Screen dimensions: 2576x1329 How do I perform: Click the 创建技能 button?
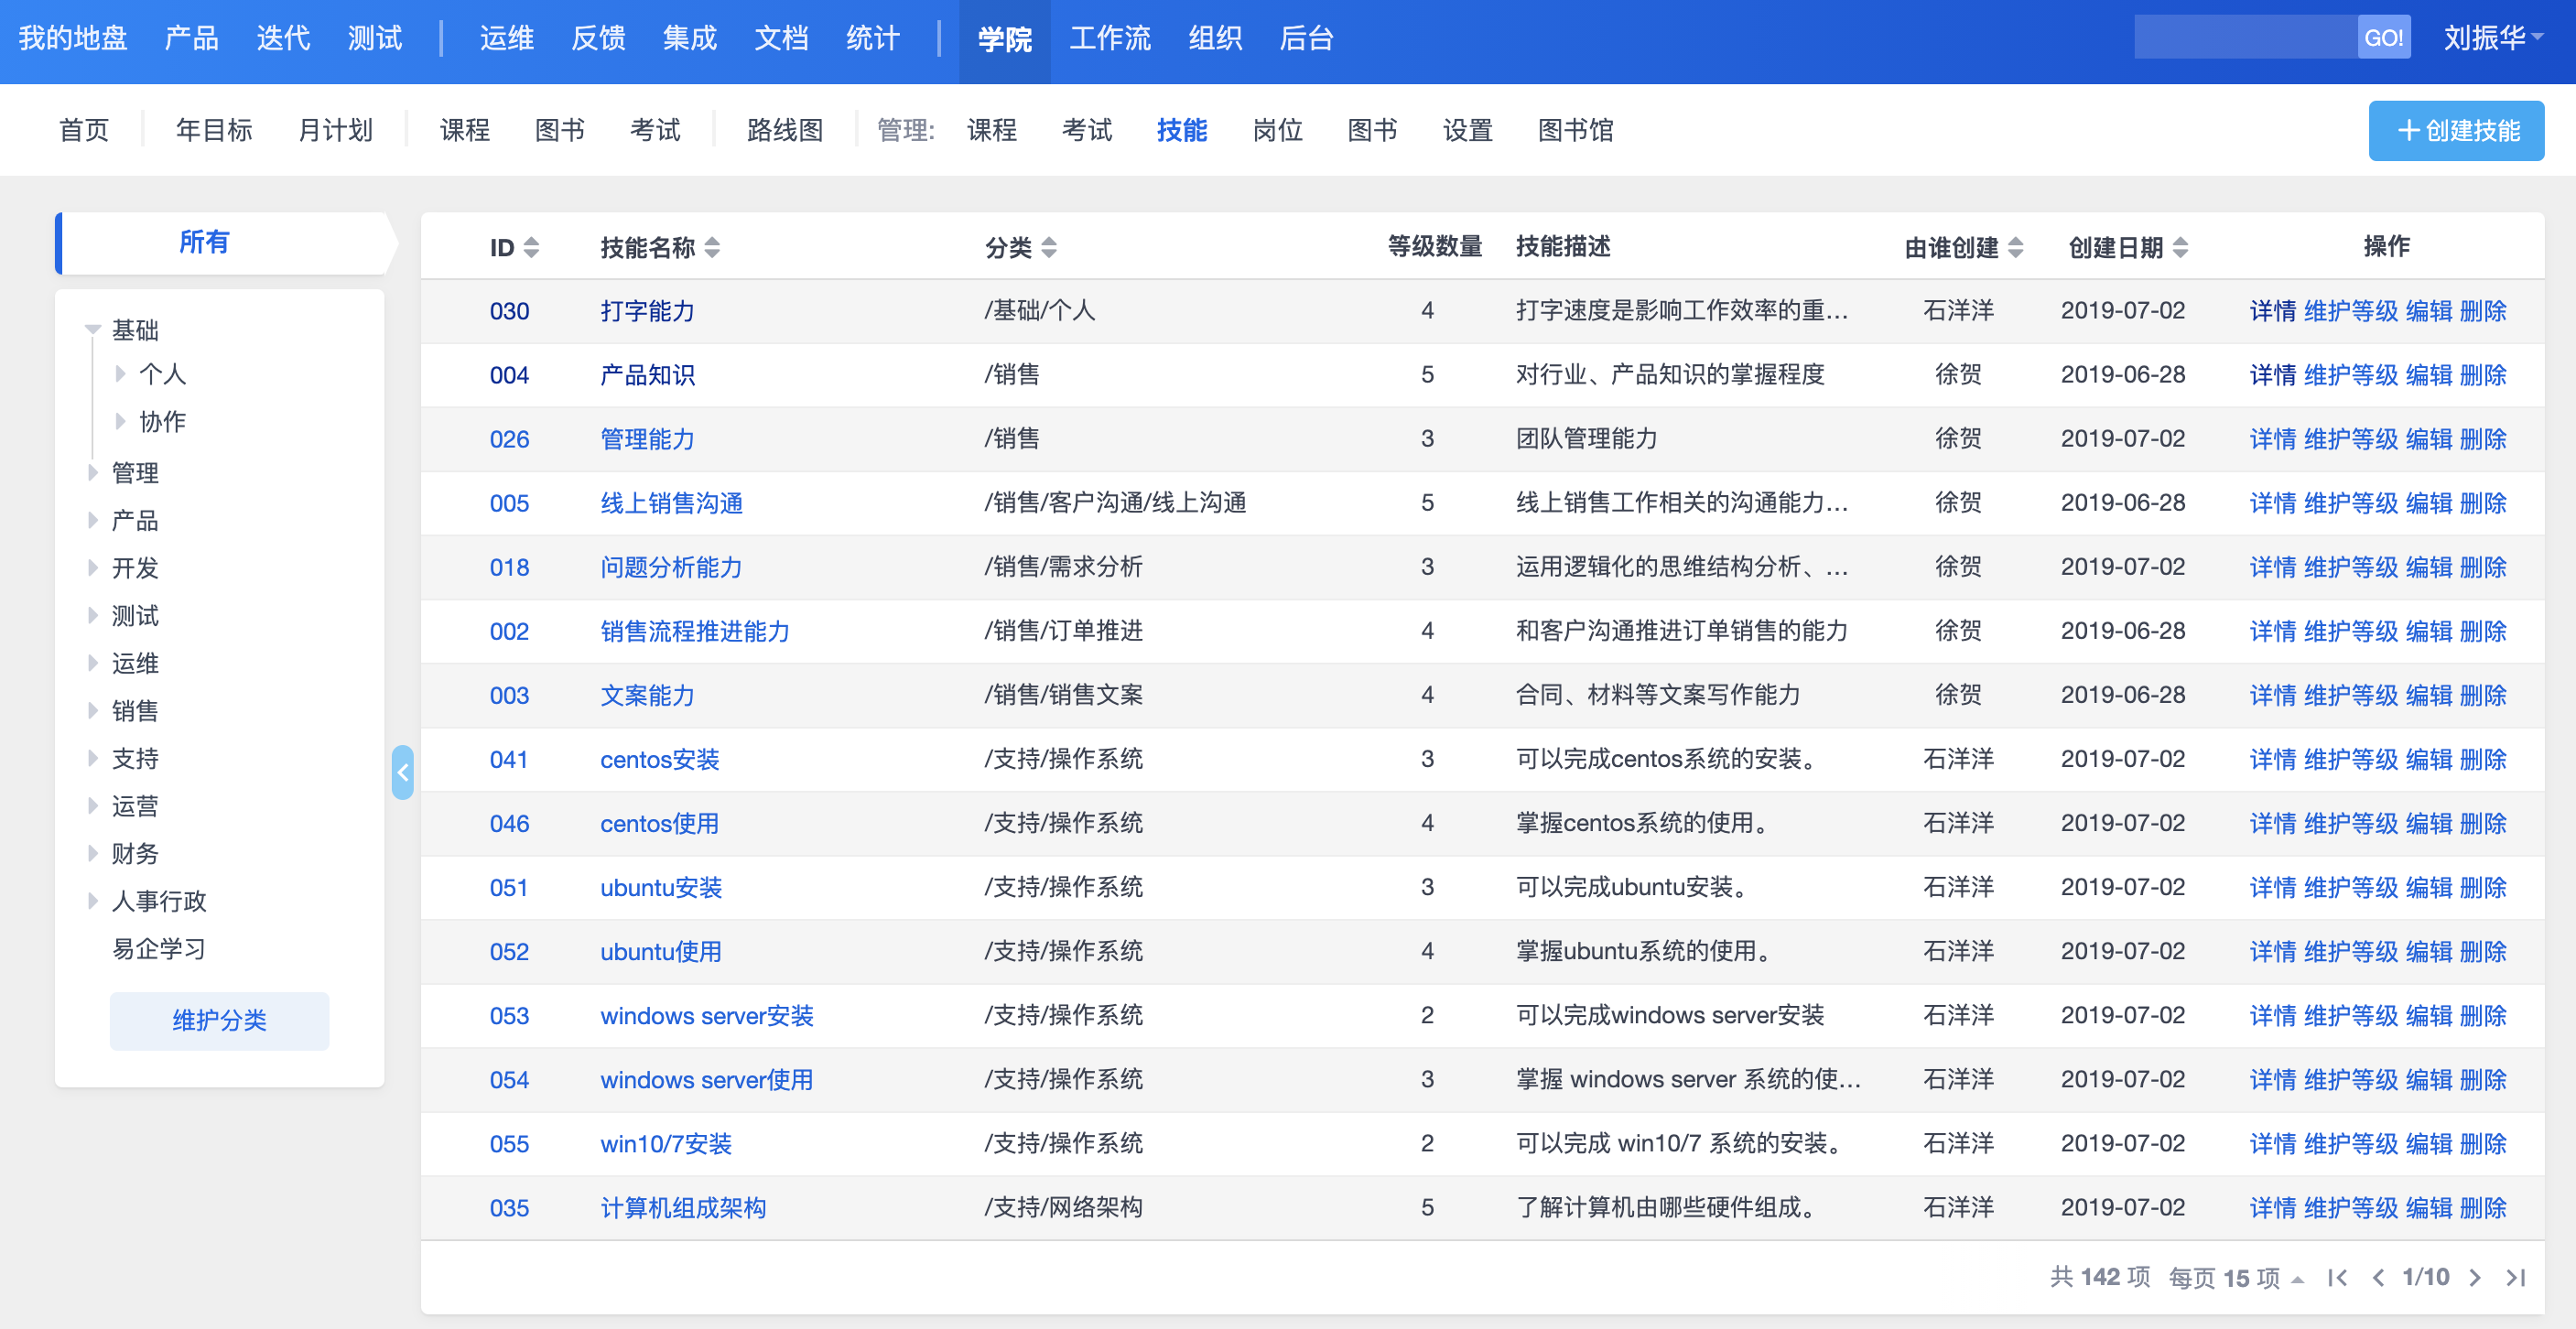click(x=2455, y=130)
